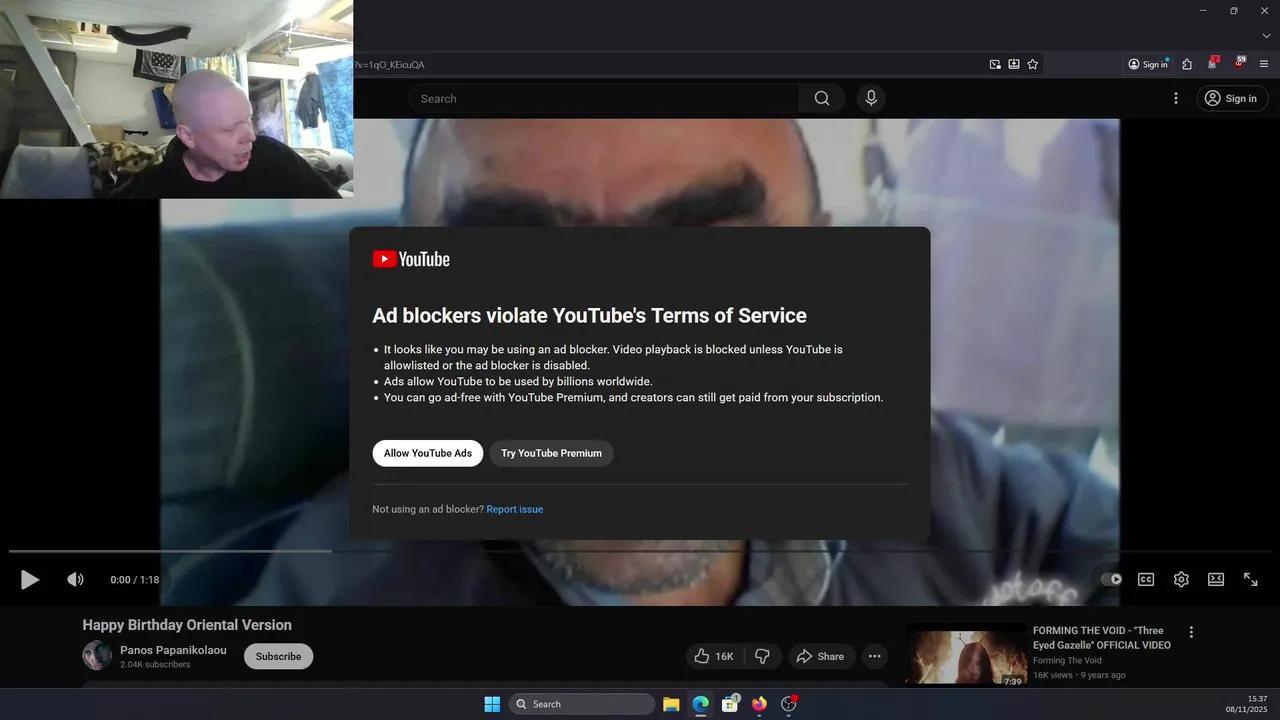Open the extension icon with red 7 badge
The height and width of the screenshot is (720, 1280).
pos(1213,63)
